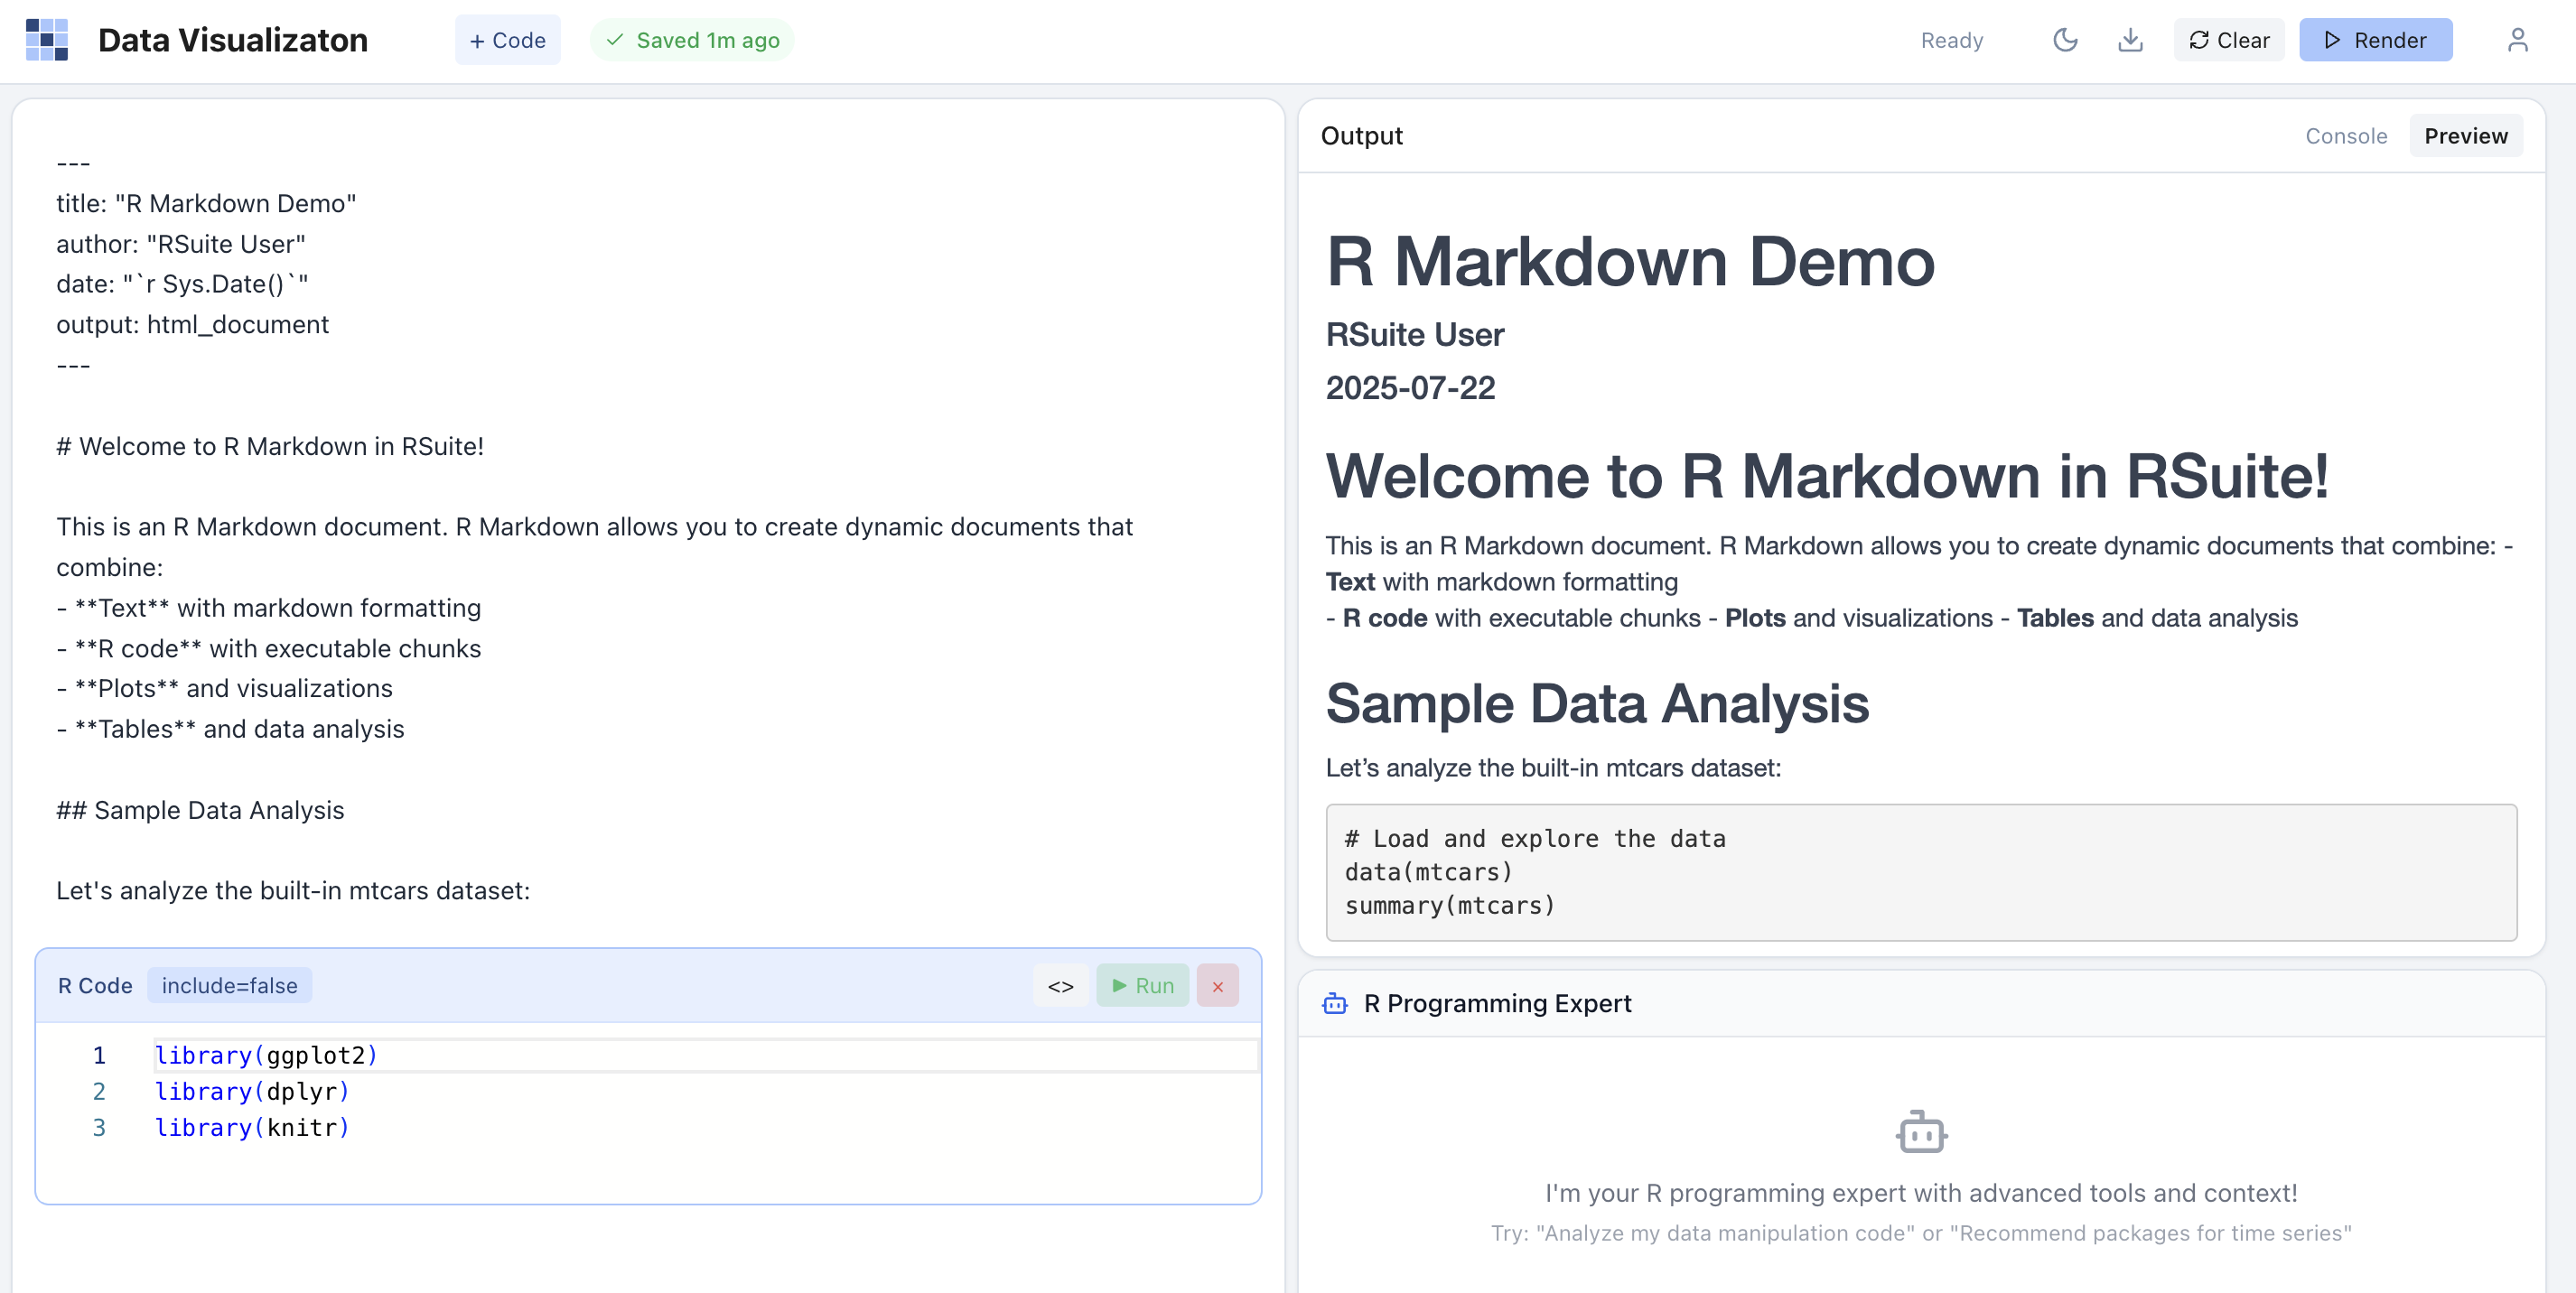Click the ## Sample Data Analysis source line

(200, 810)
